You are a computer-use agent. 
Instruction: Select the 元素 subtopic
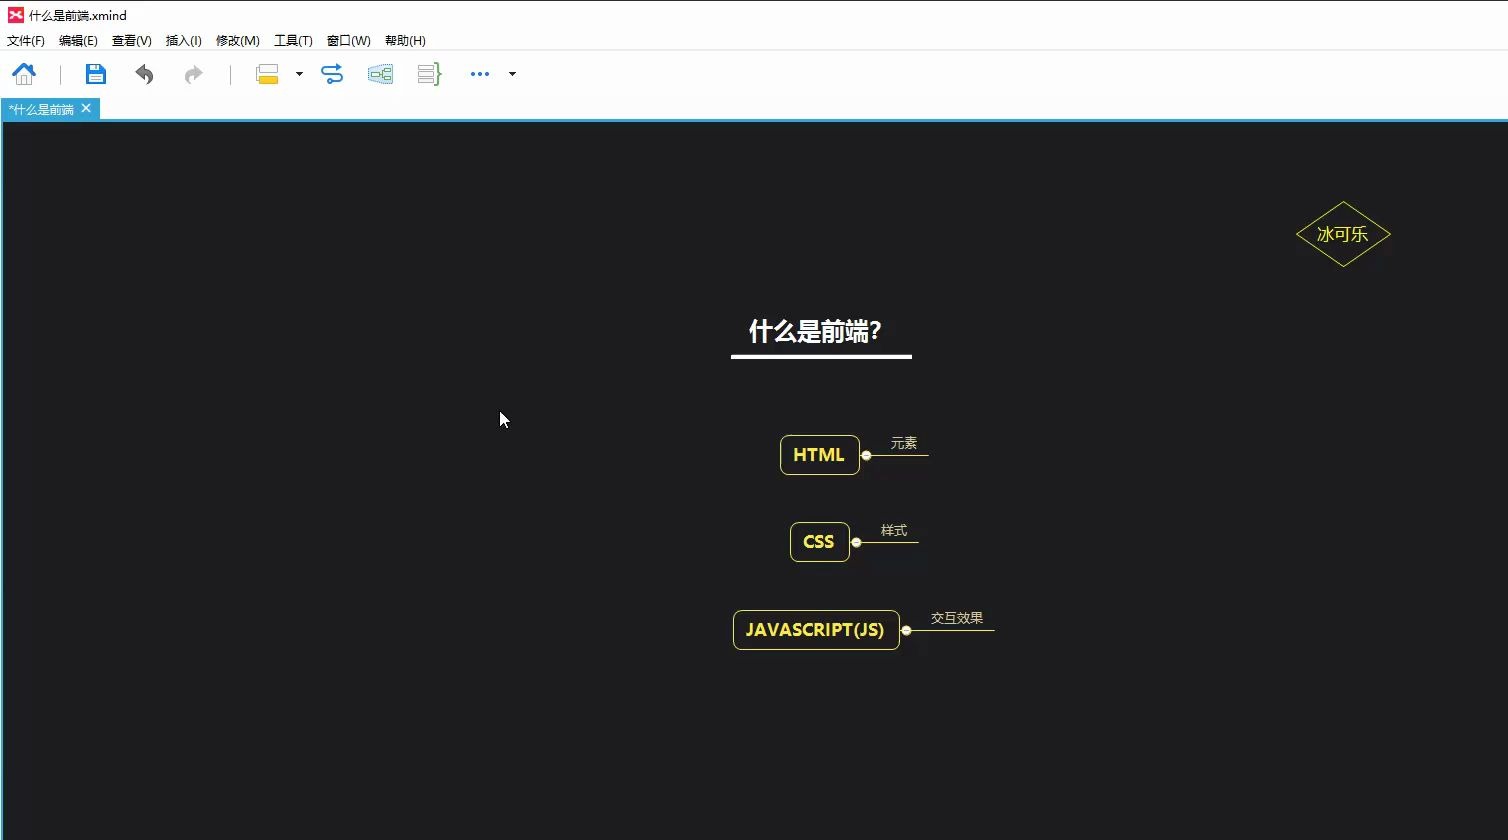pos(904,443)
